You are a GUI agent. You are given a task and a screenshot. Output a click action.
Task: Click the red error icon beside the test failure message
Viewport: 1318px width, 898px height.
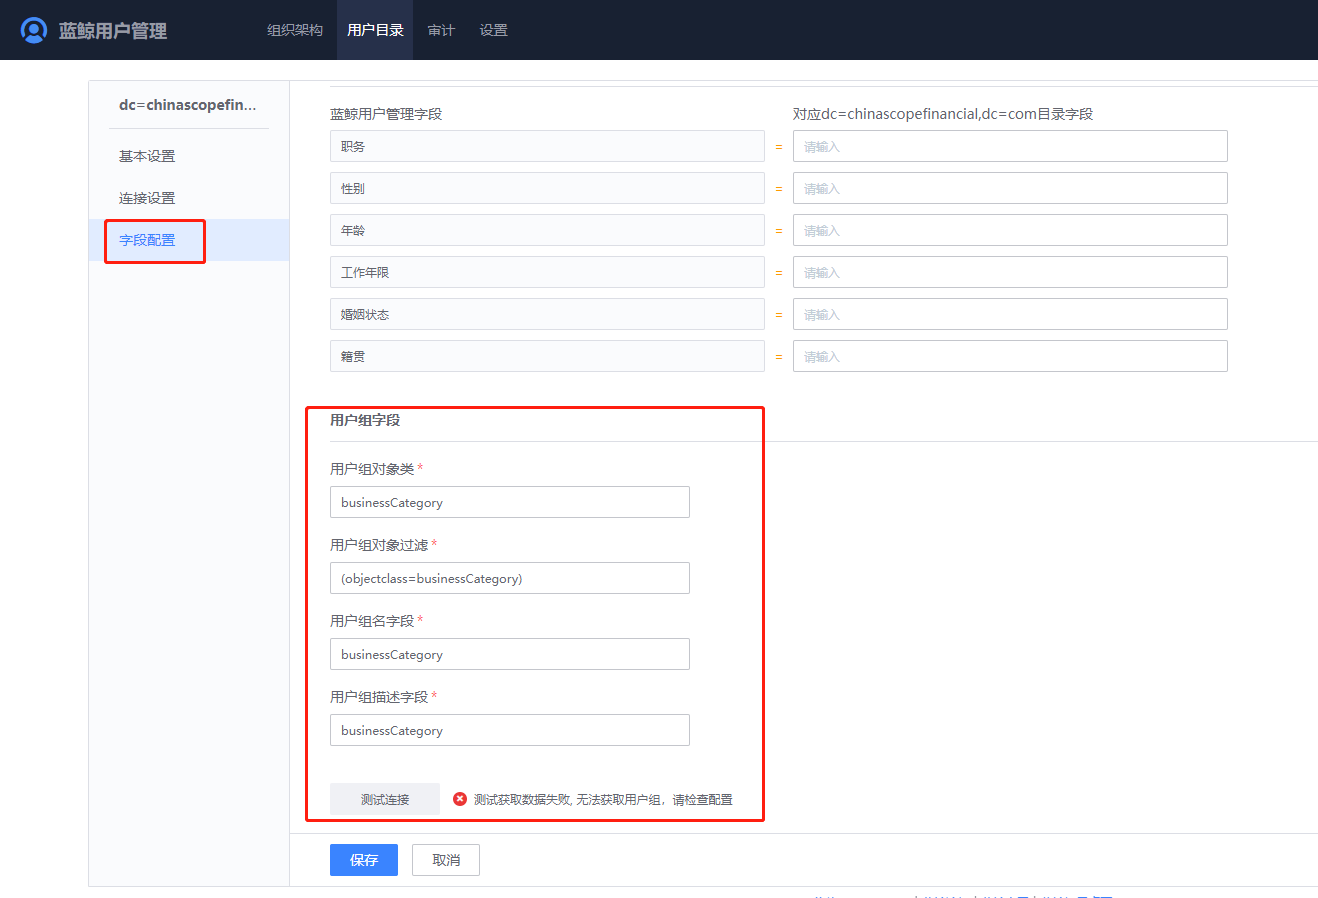pyautogui.click(x=459, y=798)
